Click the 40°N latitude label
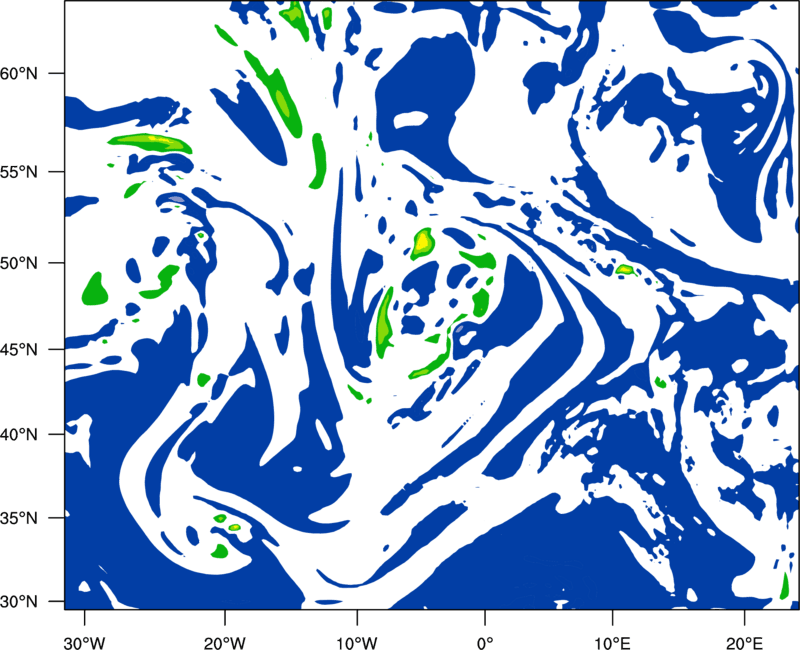 (19, 435)
